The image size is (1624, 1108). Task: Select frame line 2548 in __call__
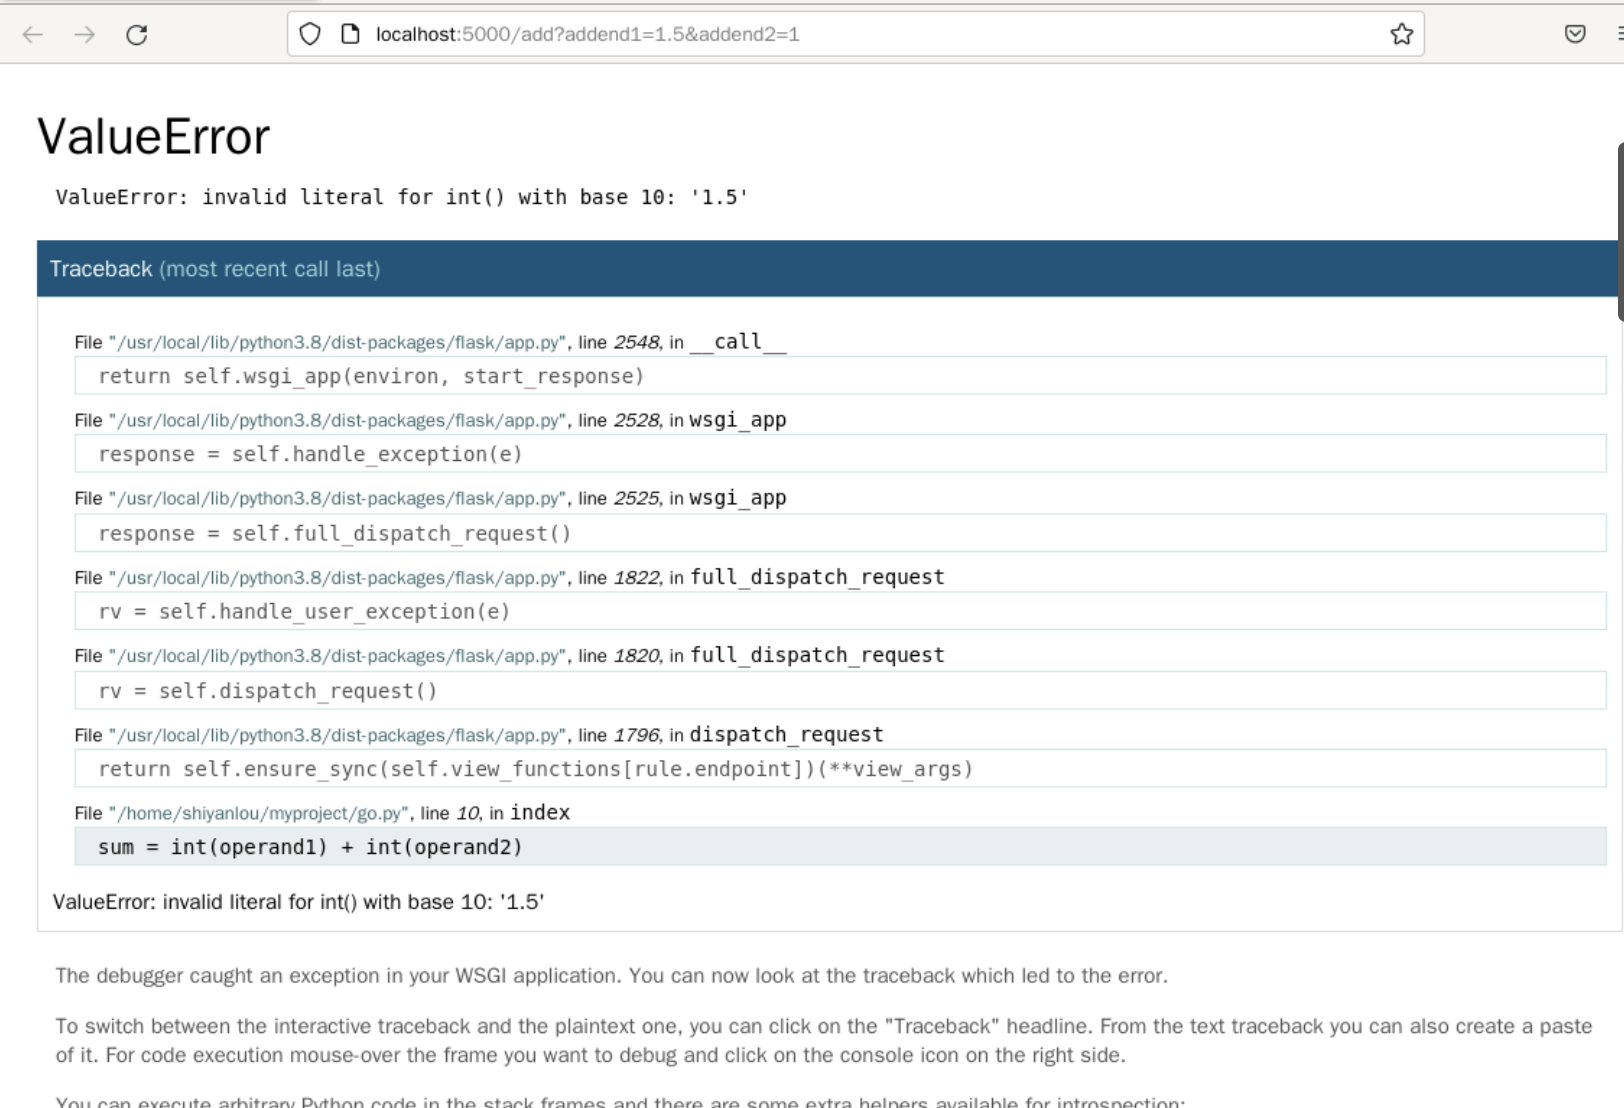[430, 342]
